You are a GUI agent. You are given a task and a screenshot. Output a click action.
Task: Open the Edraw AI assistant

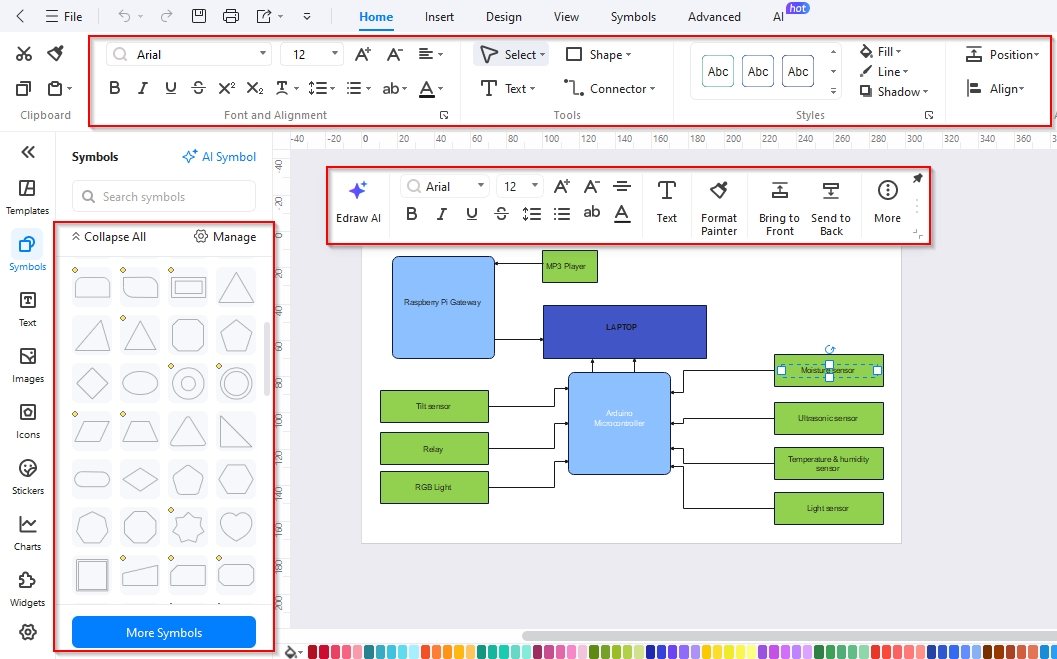tap(358, 201)
